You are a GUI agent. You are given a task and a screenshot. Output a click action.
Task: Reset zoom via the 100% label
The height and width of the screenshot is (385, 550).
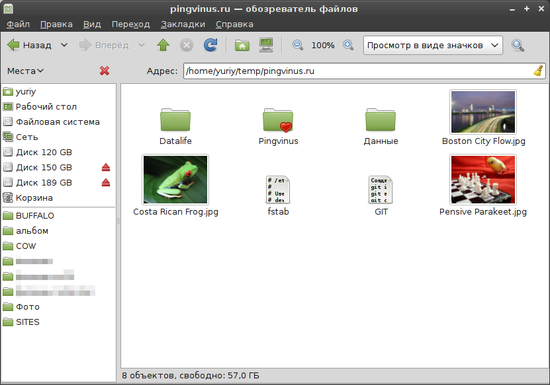click(x=323, y=45)
